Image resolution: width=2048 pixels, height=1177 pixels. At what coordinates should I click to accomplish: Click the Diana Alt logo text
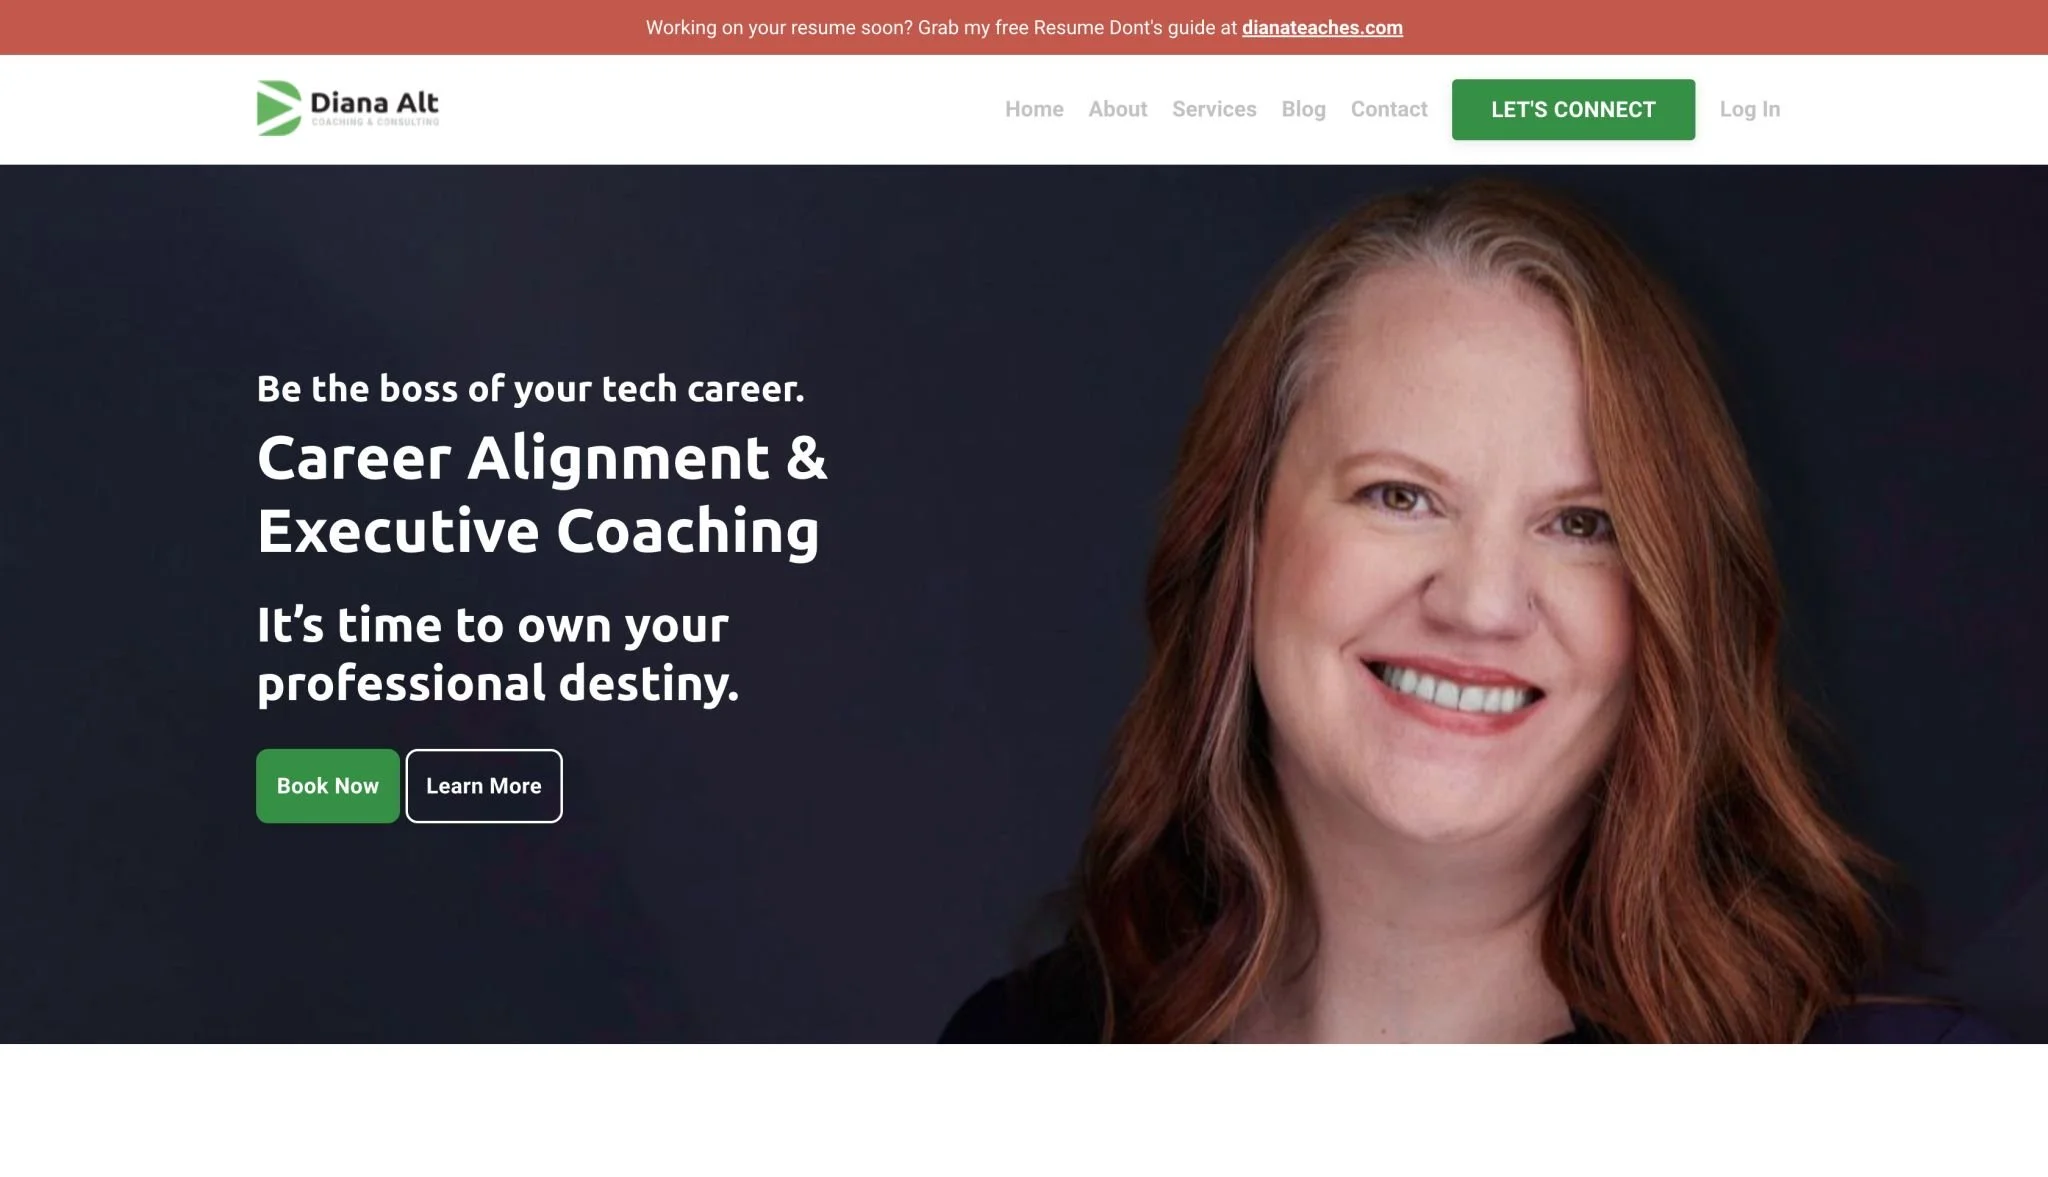click(374, 103)
